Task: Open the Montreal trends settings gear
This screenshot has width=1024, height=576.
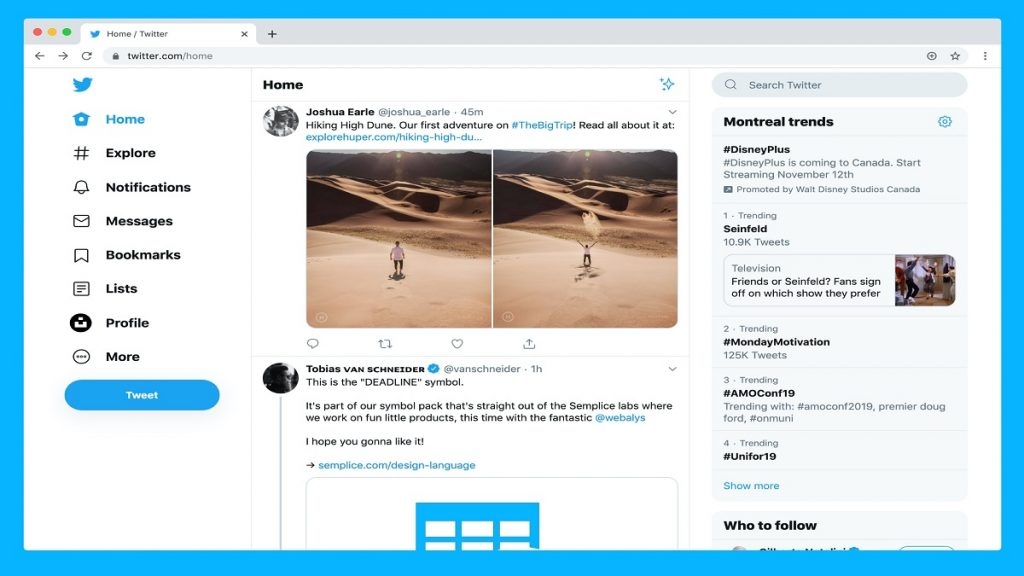Action: (945, 121)
